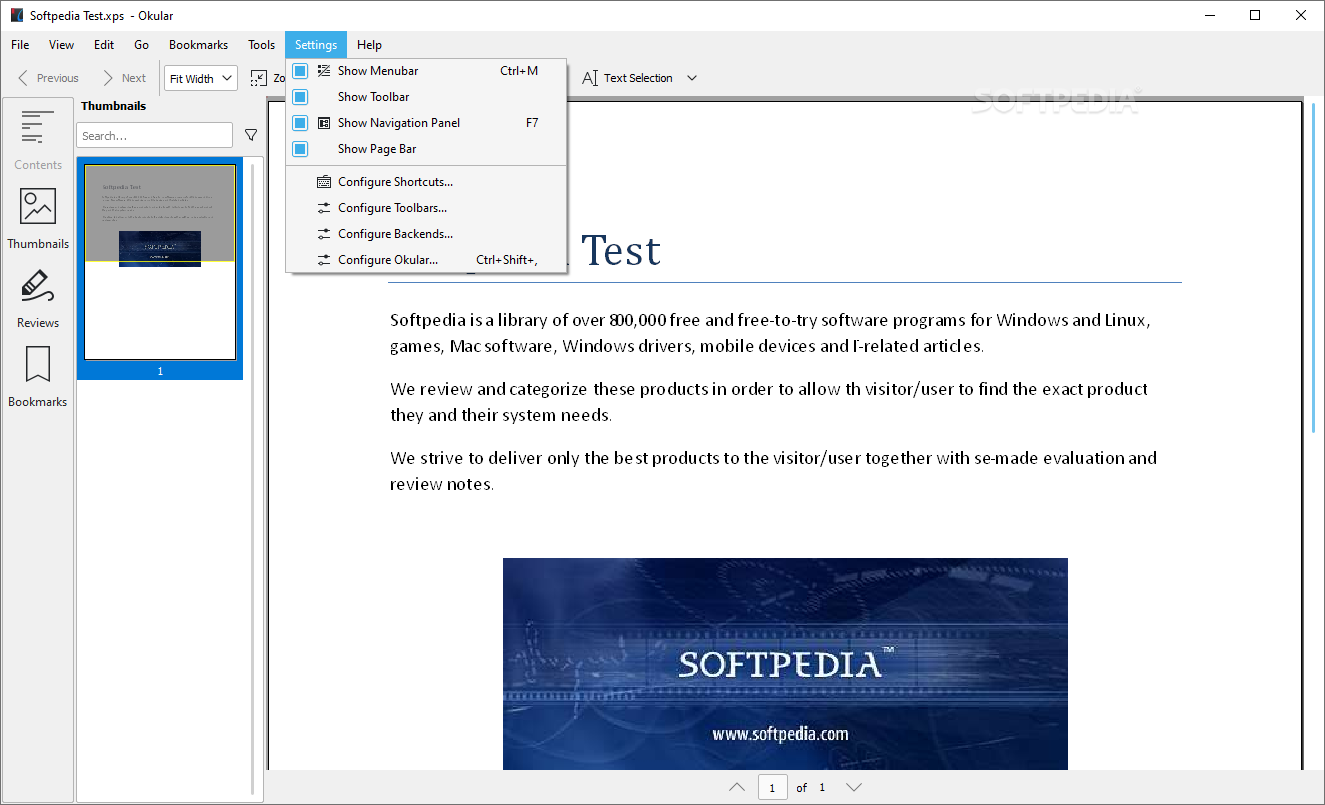The image size is (1325, 805).
Task: Click the Next page toolbar button
Action: [123, 78]
